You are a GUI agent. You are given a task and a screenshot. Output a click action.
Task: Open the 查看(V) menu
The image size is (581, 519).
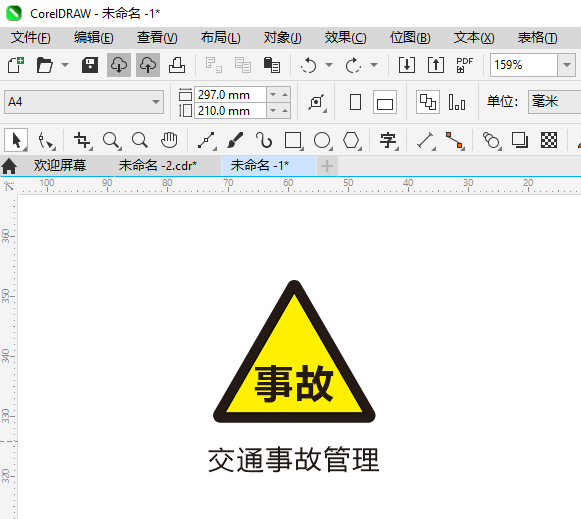[x=157, y=38]
